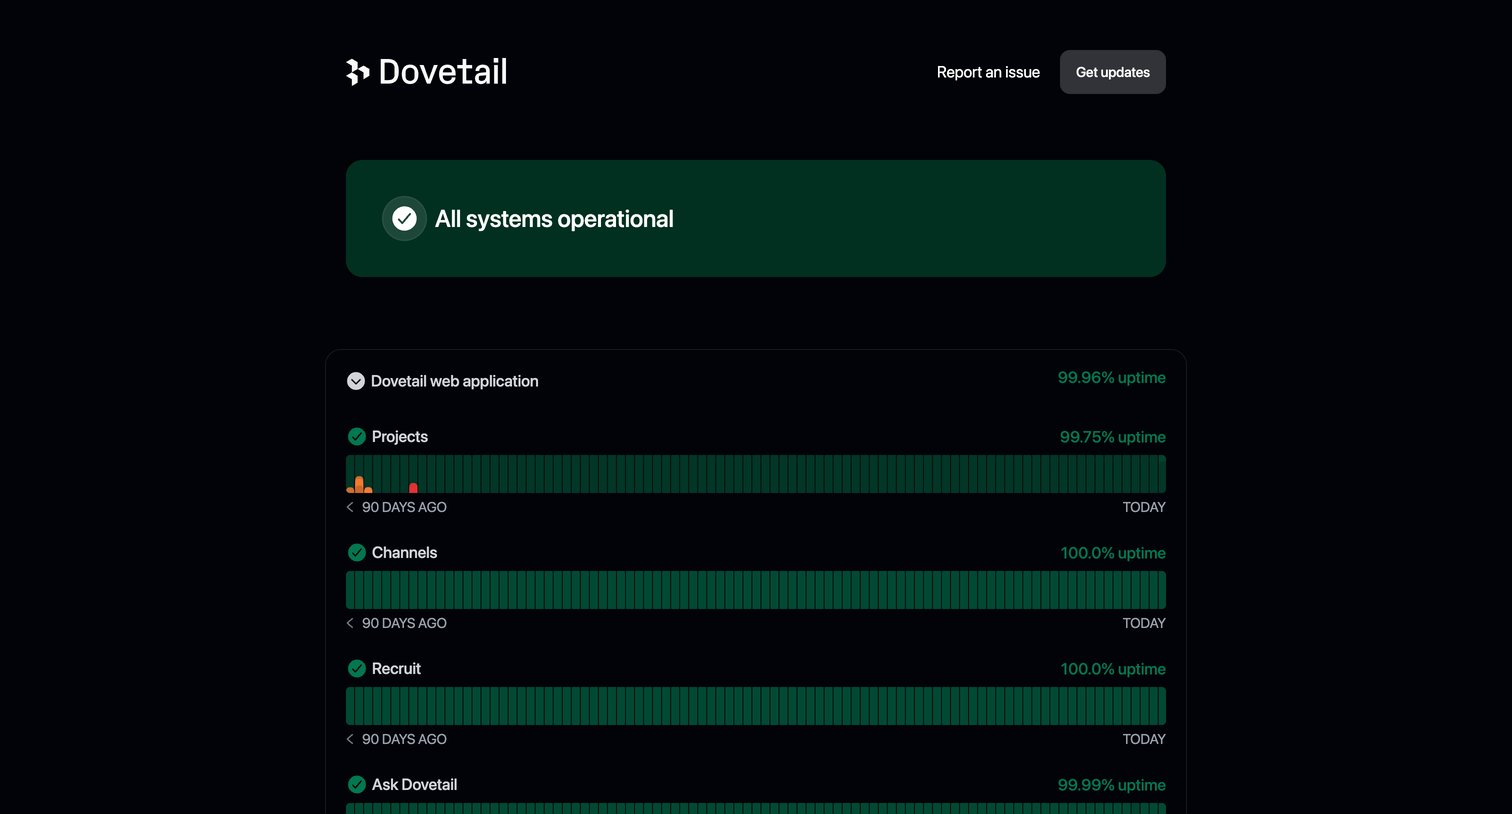Click the Dovetail logo icon
The image size is (1512, 814).
358,72
